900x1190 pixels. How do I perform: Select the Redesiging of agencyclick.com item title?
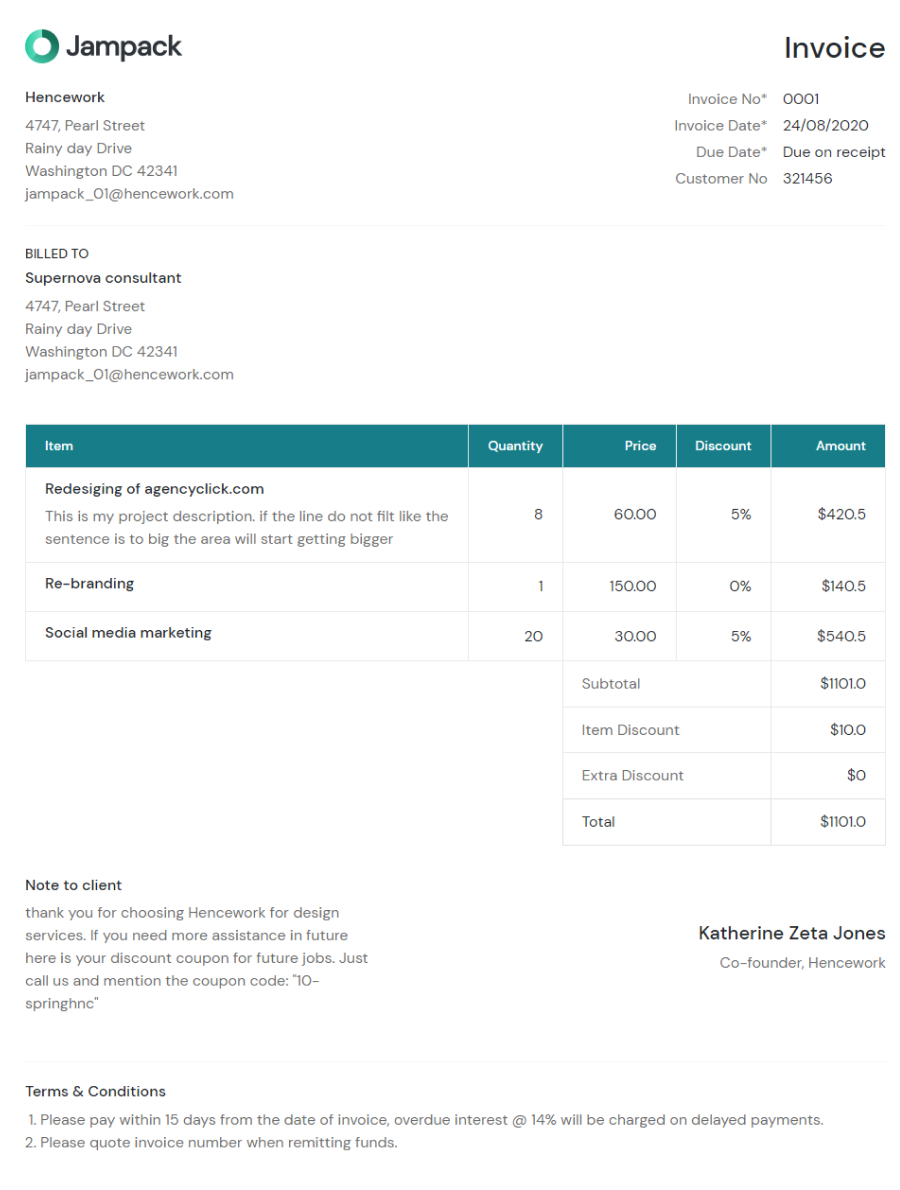(154, 489)
